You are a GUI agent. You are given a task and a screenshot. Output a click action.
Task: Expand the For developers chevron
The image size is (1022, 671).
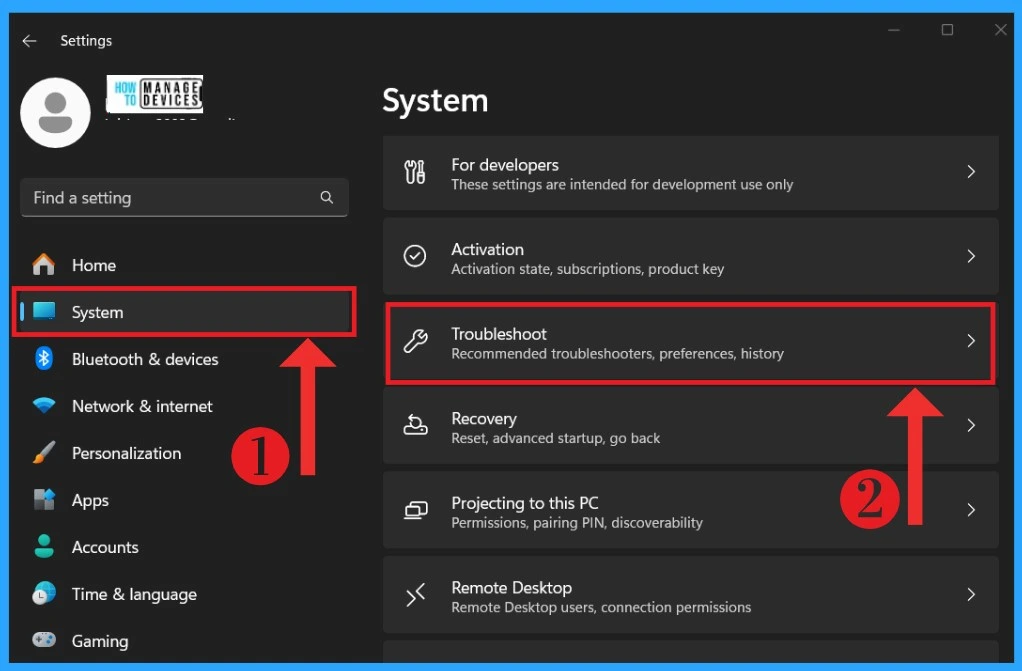970,172
